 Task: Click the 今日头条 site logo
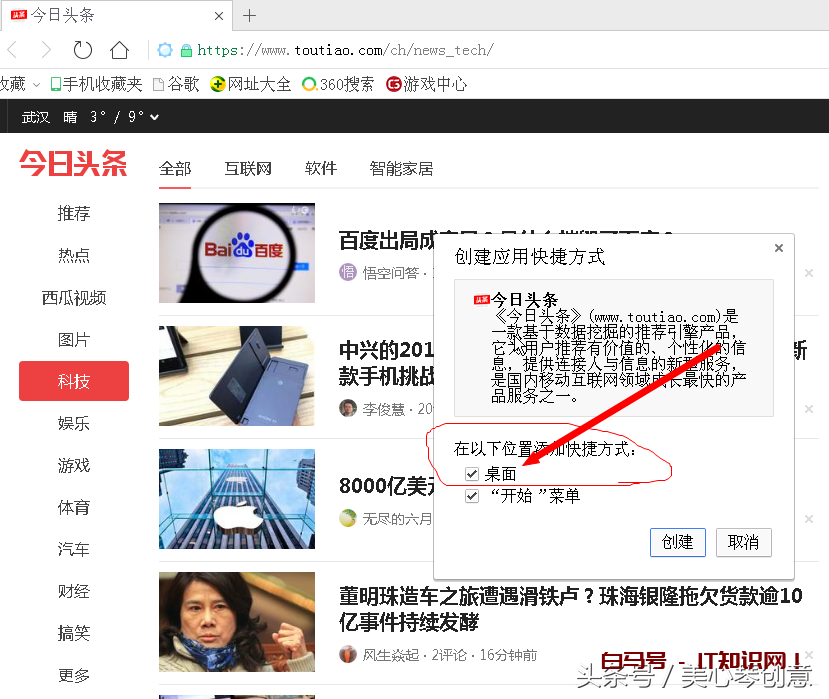(x=72, y=165)
